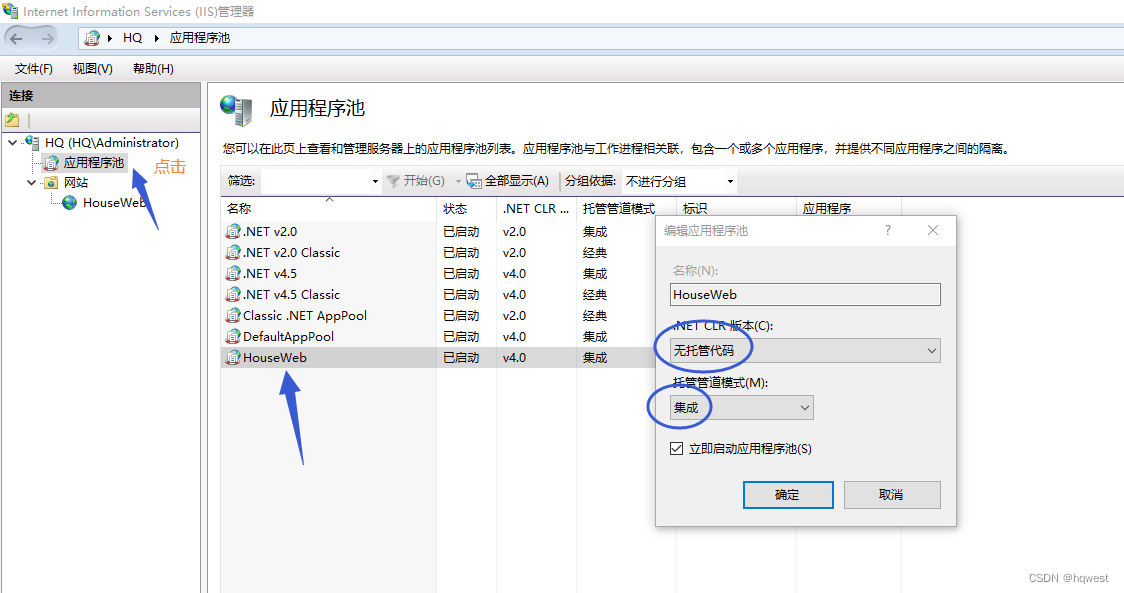This screenshot has height=593, width=1124.
Task: Click the help question mark in dialog
Action: coord(888,230)
